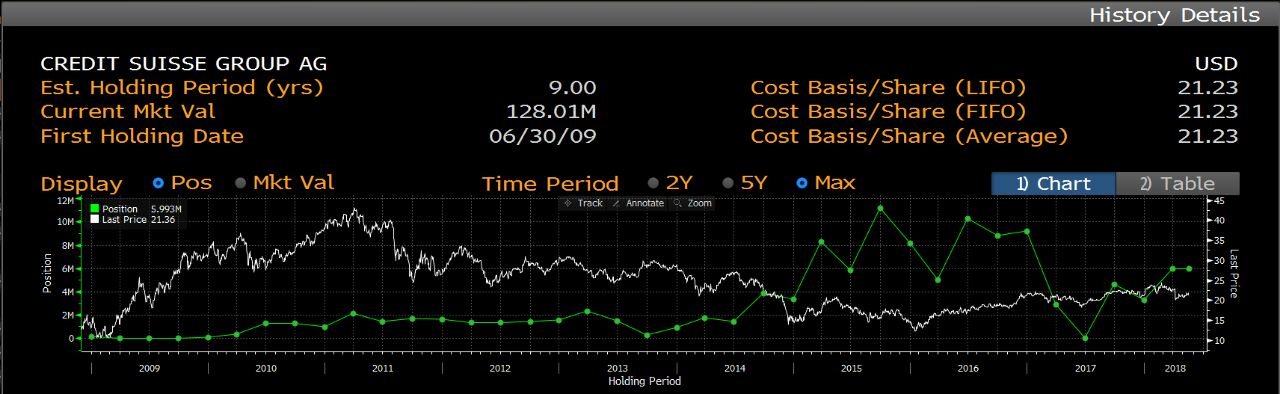This screenshot has width=1280, height=394.
Task: Click the holding period value 9.00
Action: [572, 88]
